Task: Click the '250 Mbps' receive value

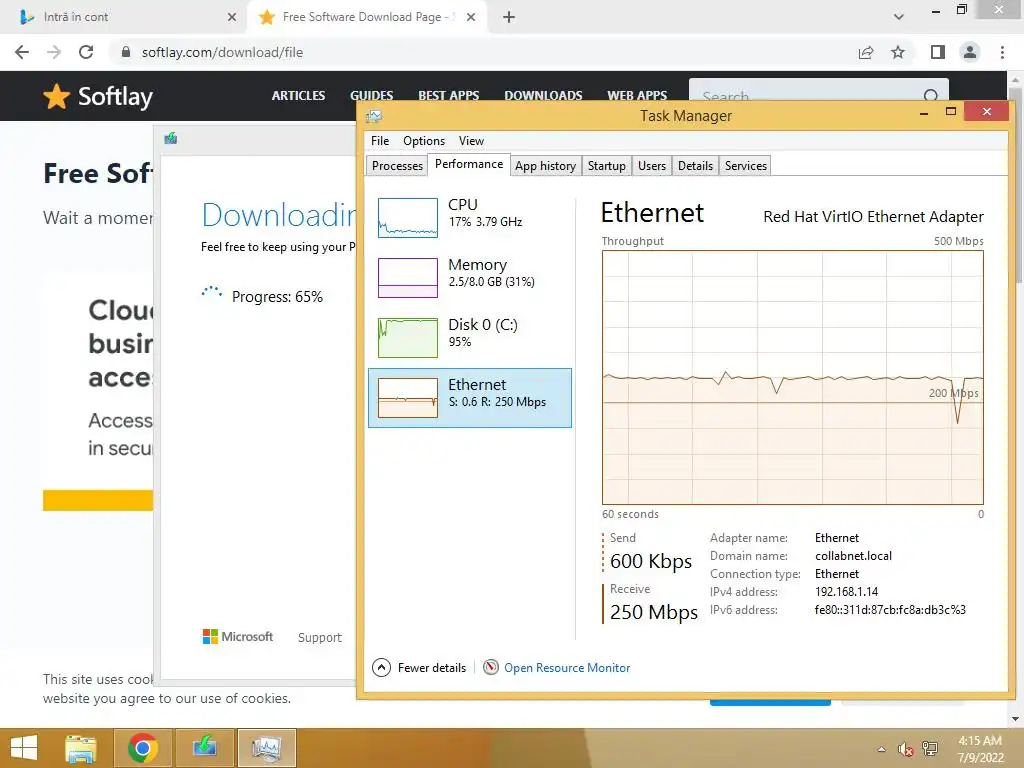Action: click(x=654, y=612)
